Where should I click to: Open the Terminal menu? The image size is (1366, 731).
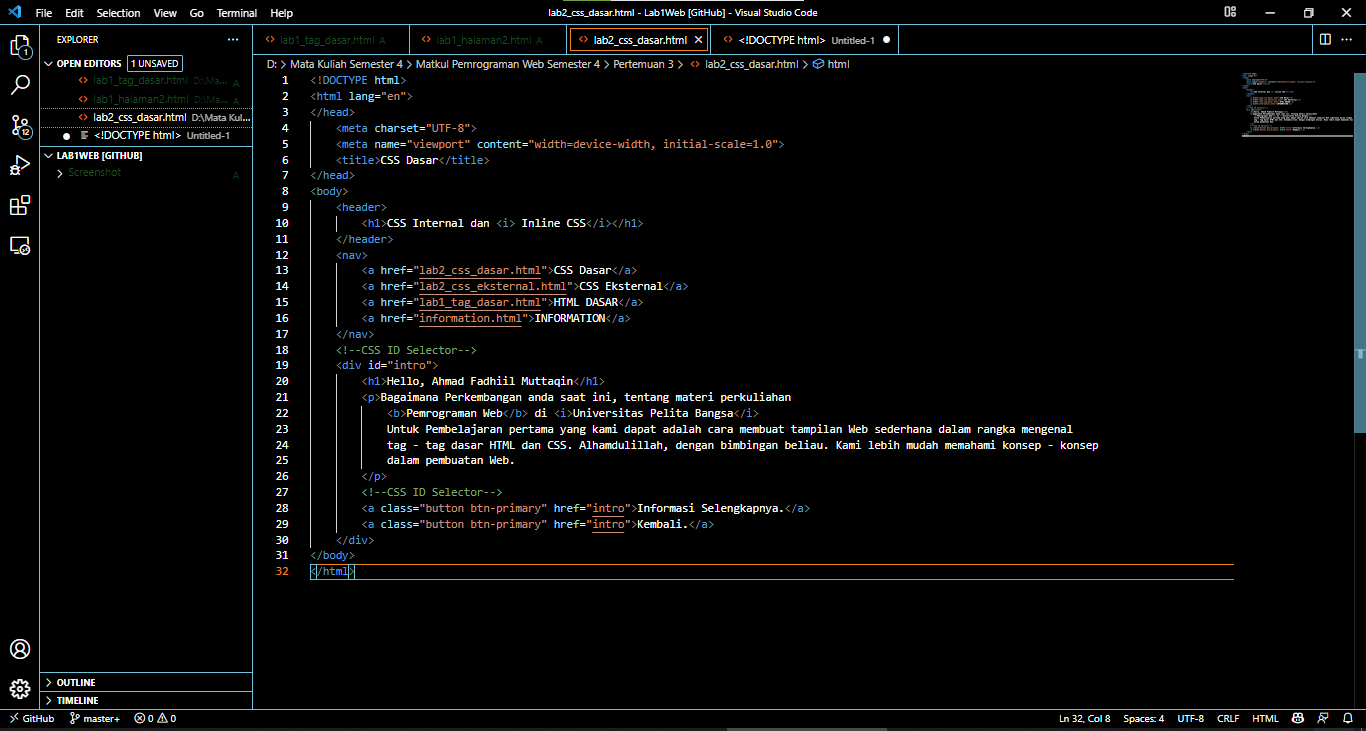pos(236,13)
